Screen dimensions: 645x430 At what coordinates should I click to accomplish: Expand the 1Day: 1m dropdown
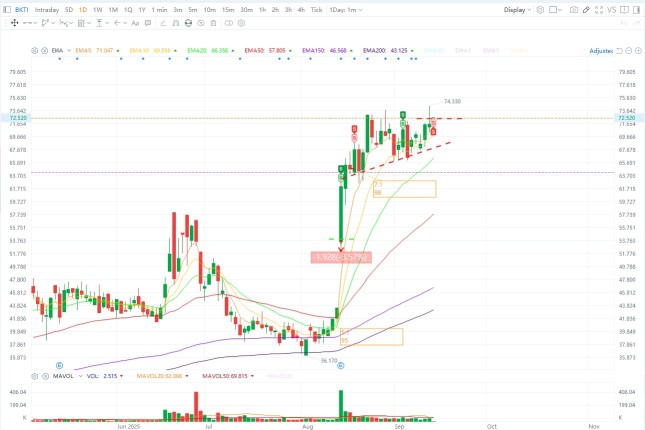coord(346,9)
